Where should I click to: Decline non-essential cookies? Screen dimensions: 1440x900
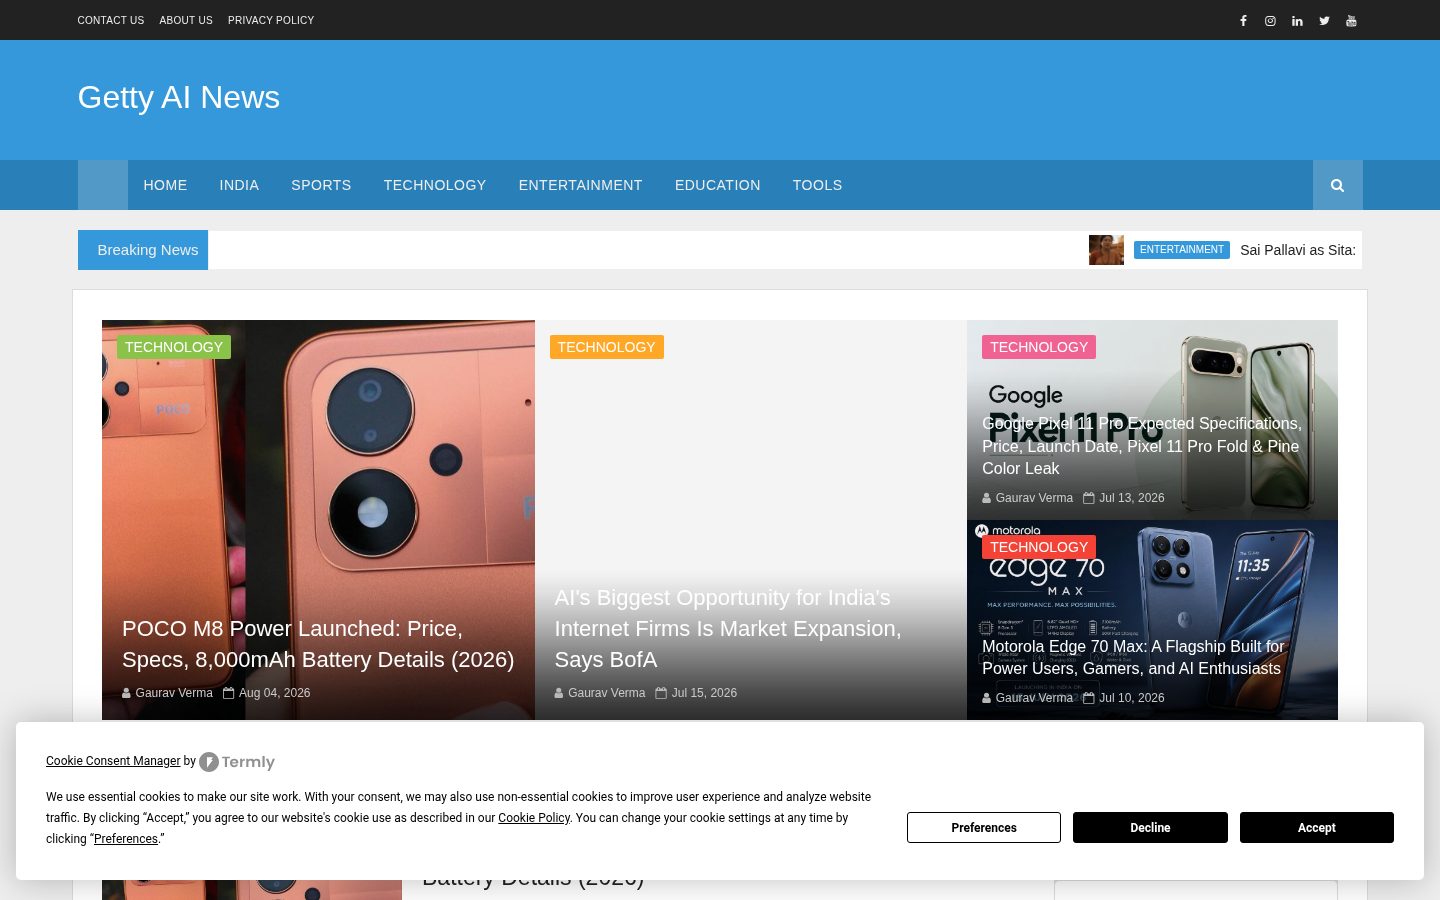point(1150,828)
